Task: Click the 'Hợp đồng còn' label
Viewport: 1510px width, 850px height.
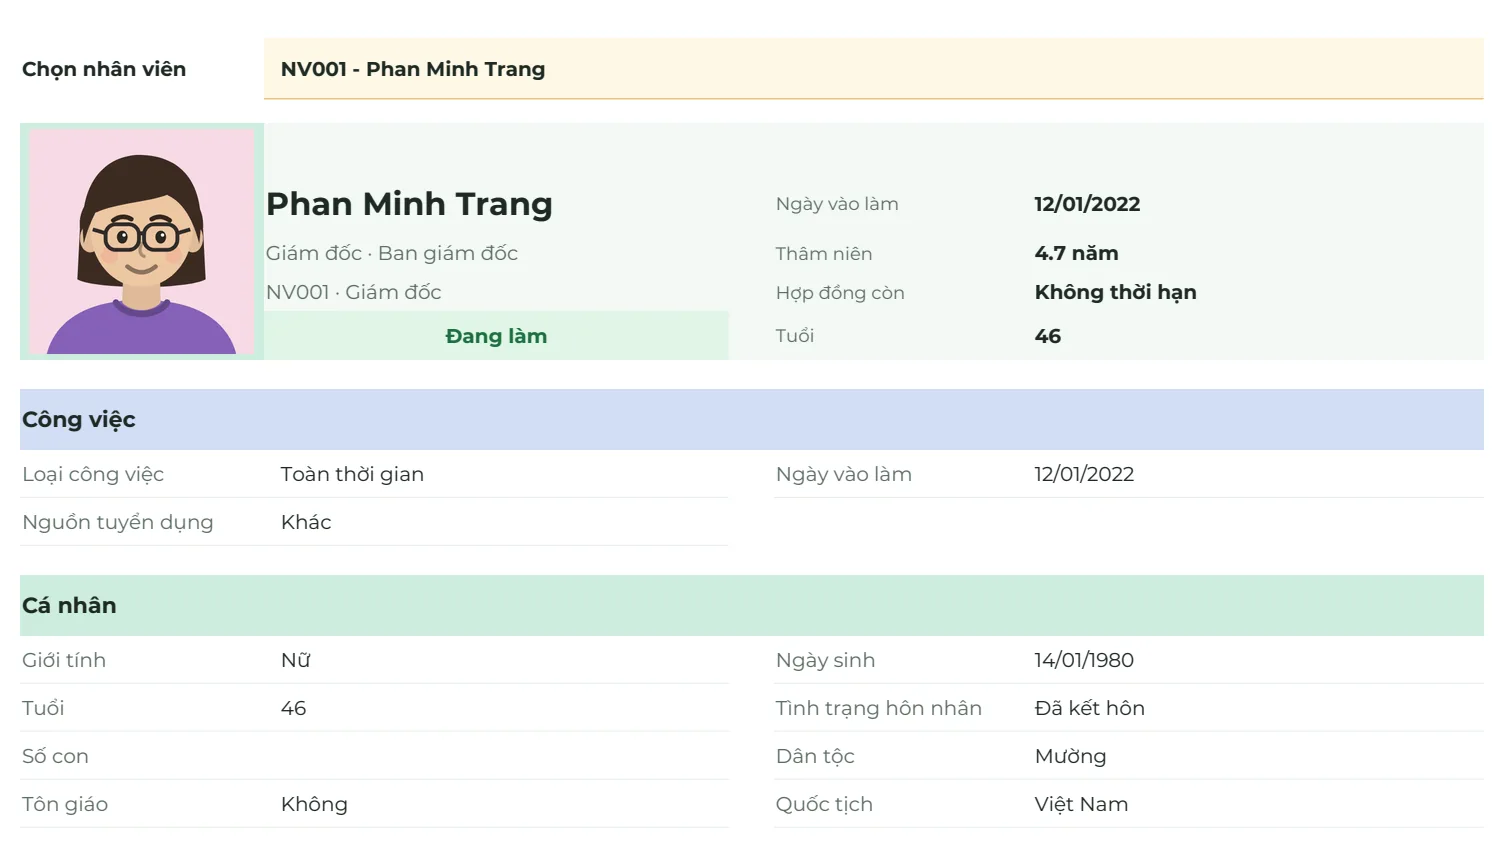Action: (x=840, y=293)
